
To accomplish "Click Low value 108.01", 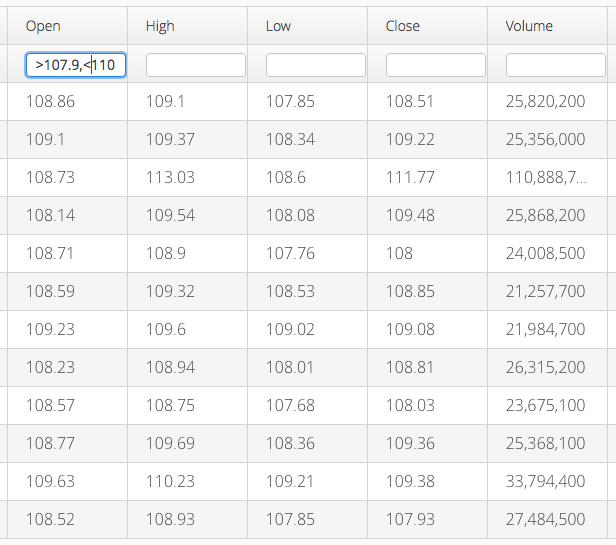I will 290,367.
